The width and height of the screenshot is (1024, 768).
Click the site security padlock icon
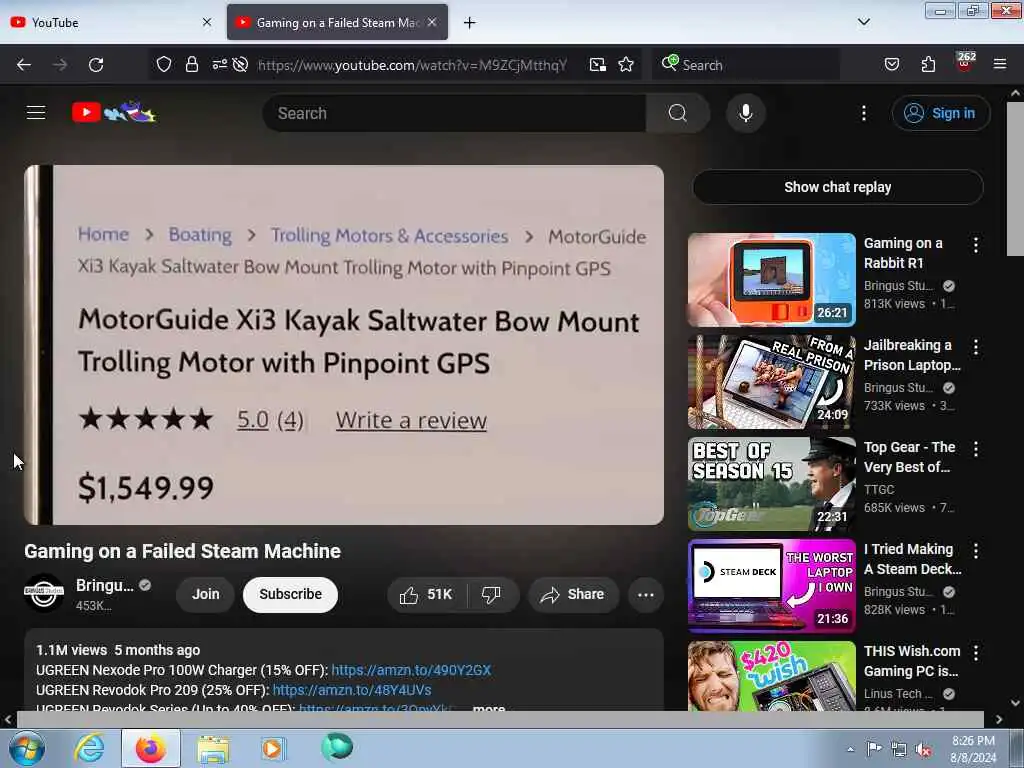[x=191, y=65]
